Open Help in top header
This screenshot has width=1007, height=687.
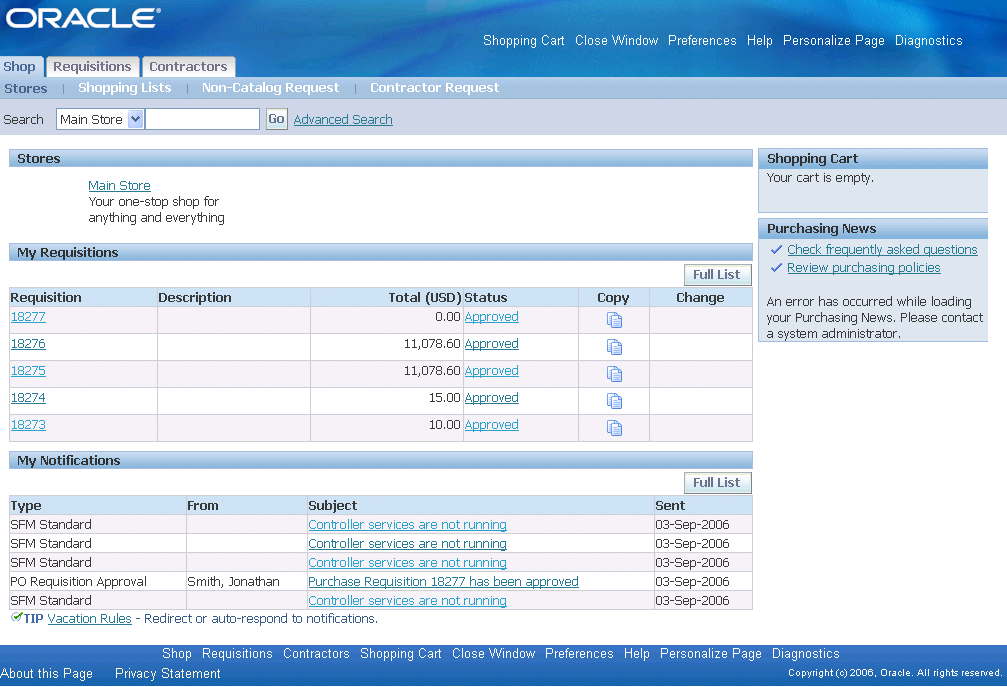[x=759, y=40]
